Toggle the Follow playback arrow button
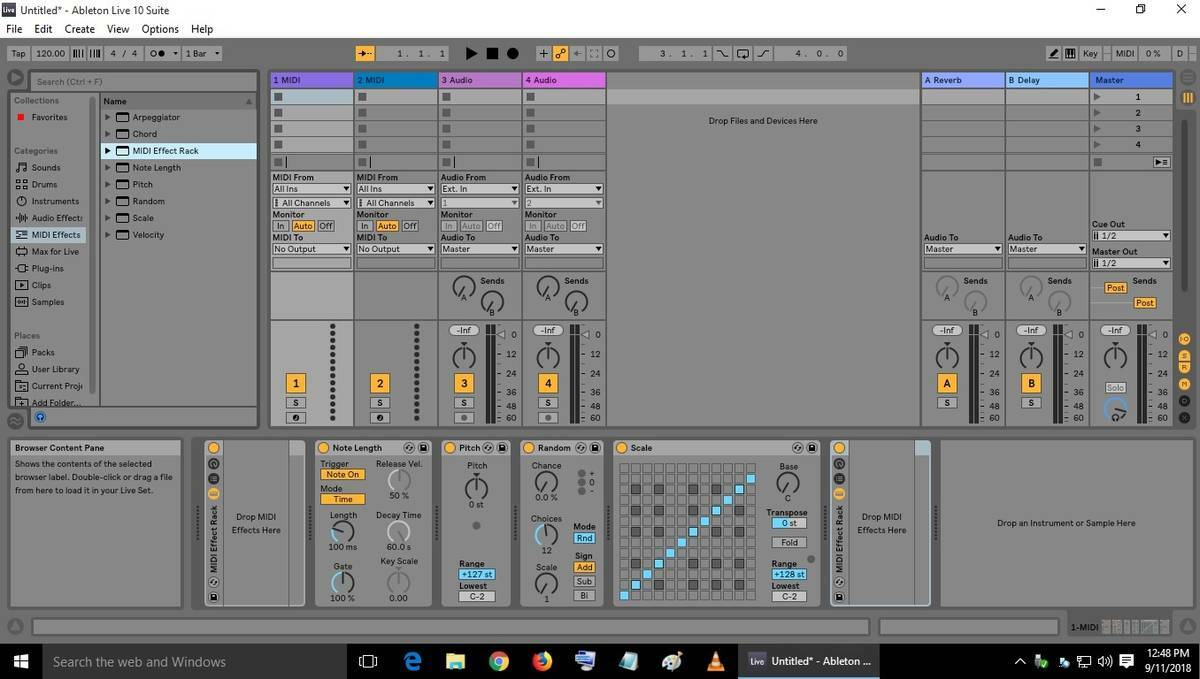This screenshot has width=1200, height=679. pyautogui.click(x=365, y=53)
